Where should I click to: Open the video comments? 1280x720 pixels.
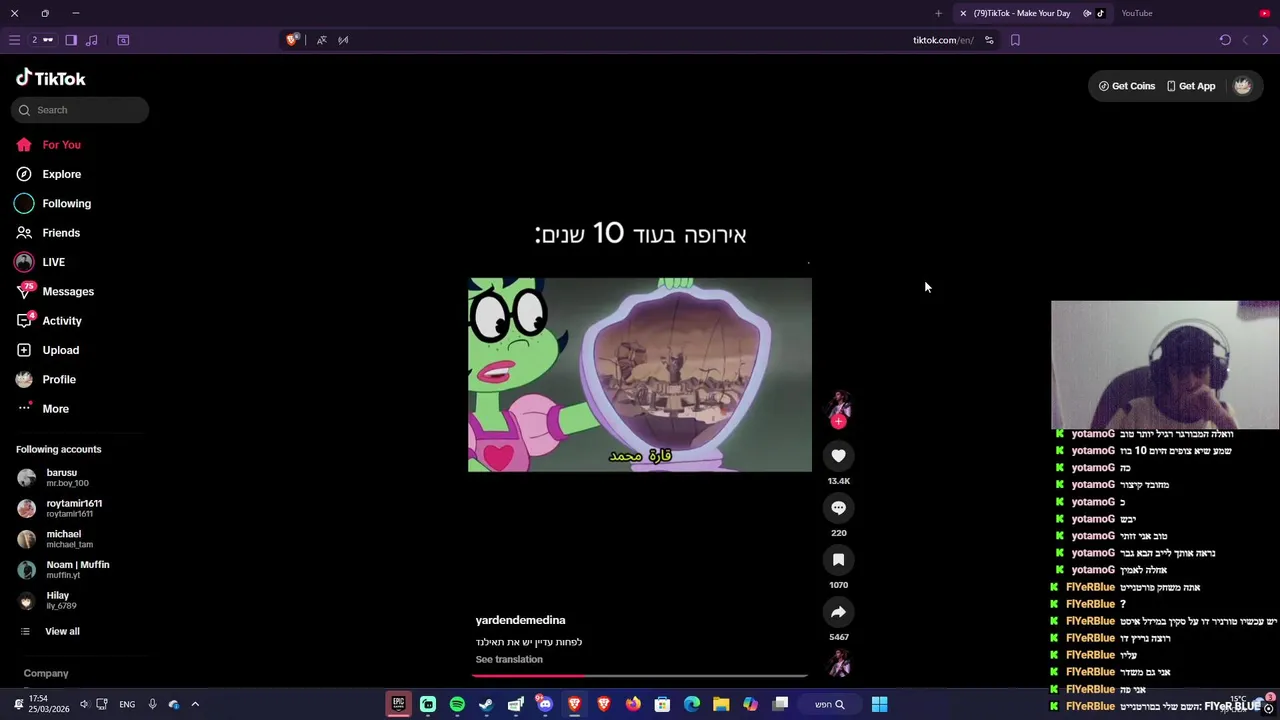tap(838, 508)
